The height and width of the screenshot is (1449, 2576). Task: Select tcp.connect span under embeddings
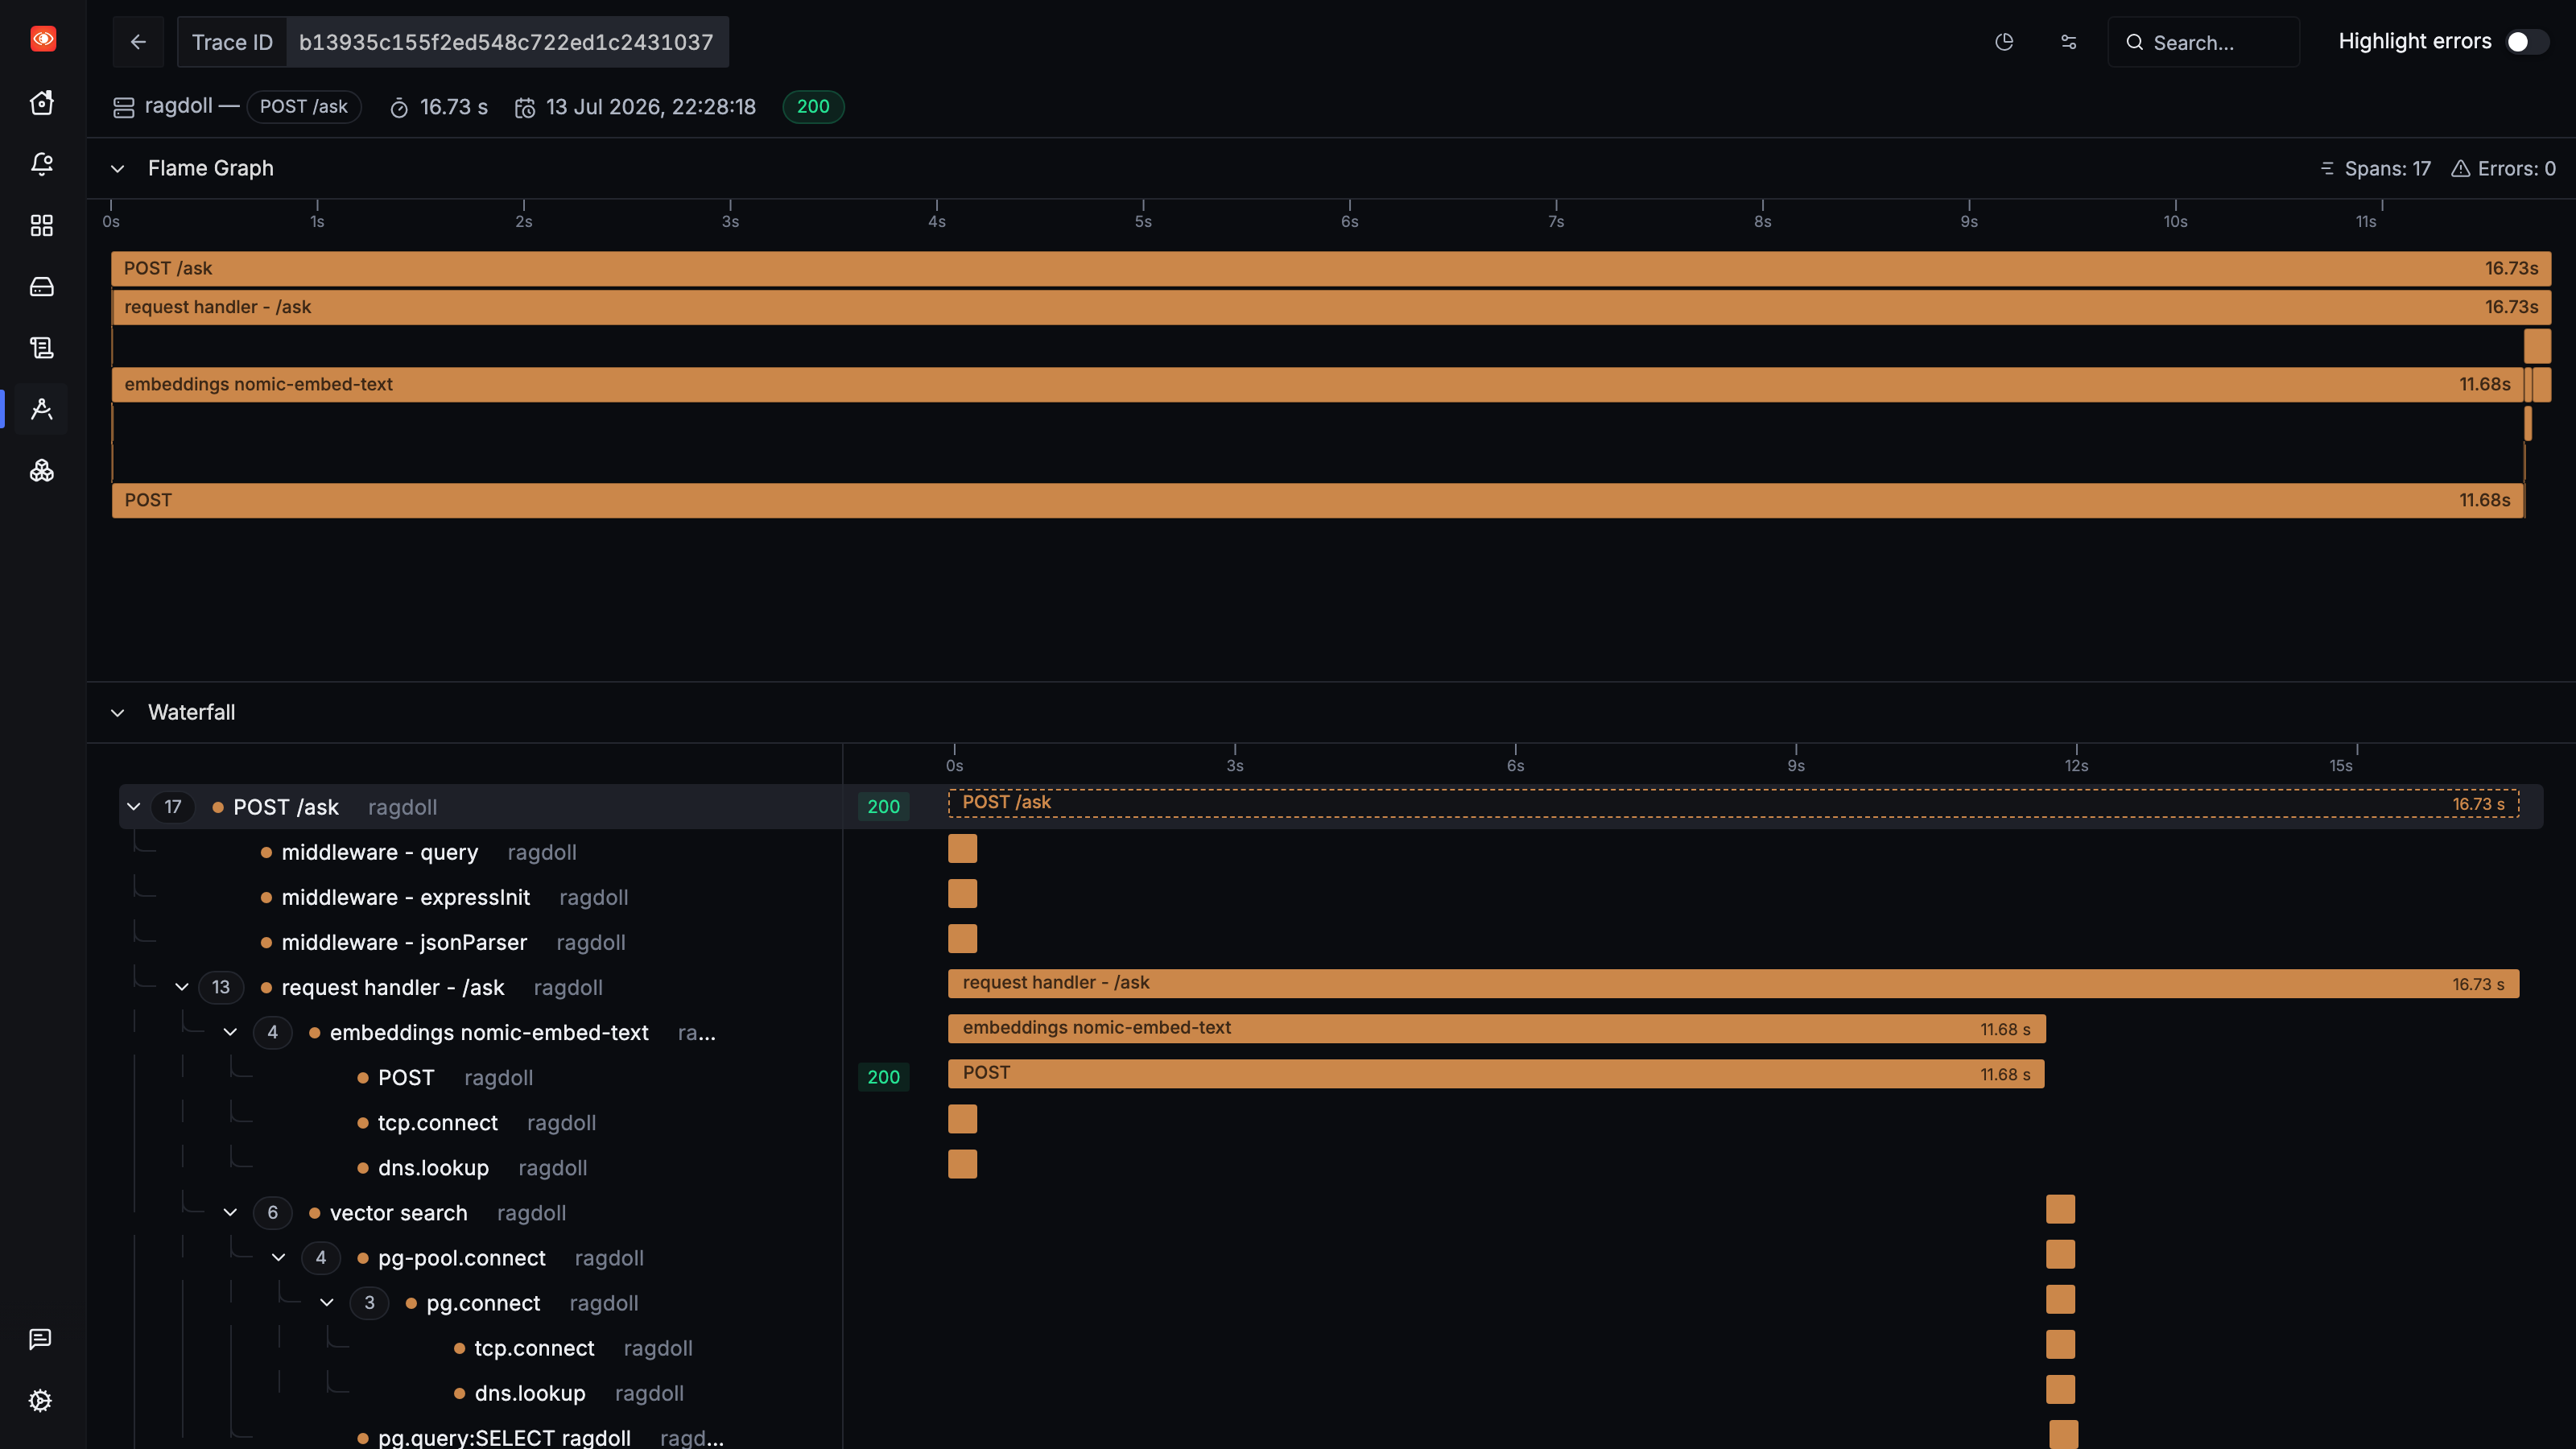[x=438, y=1123]
